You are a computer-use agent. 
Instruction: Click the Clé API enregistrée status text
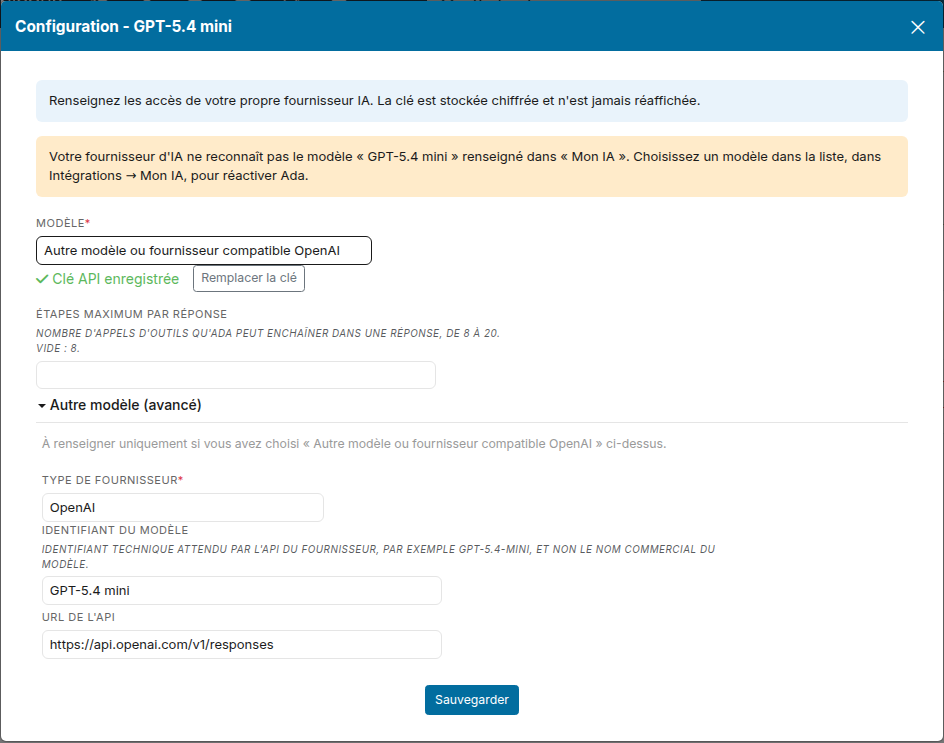click(x=116, y=279)
